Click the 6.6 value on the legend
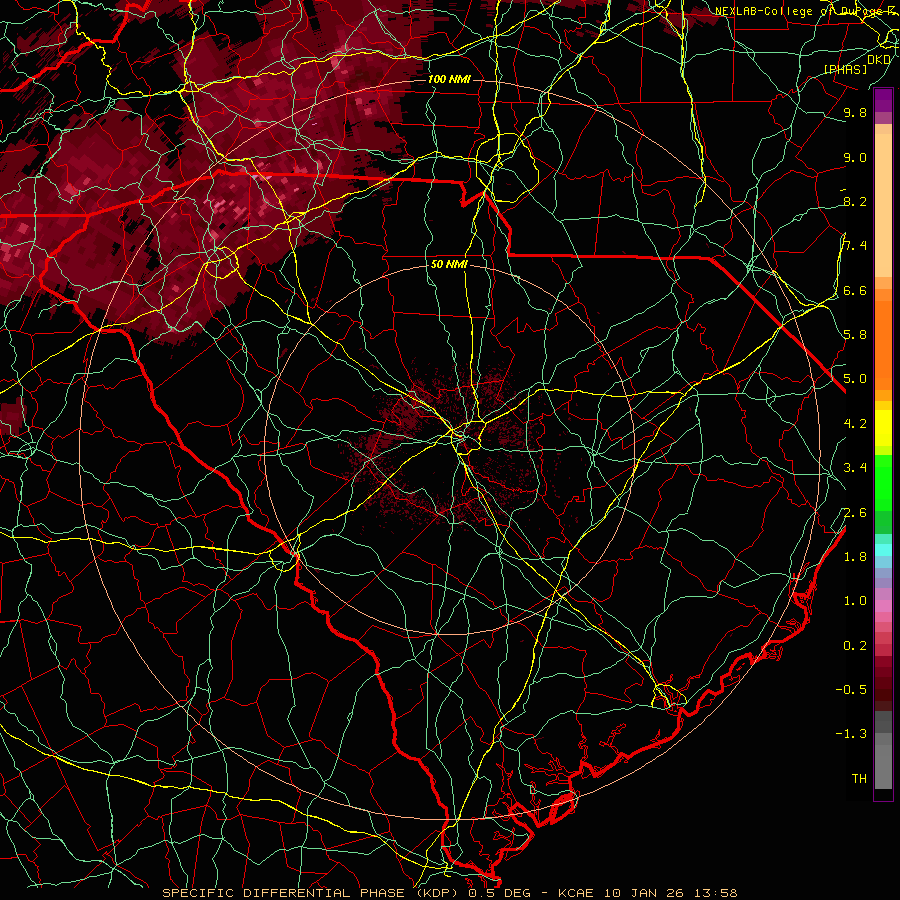Viewport: 900px width, 900px height. (x=855, y=290)
